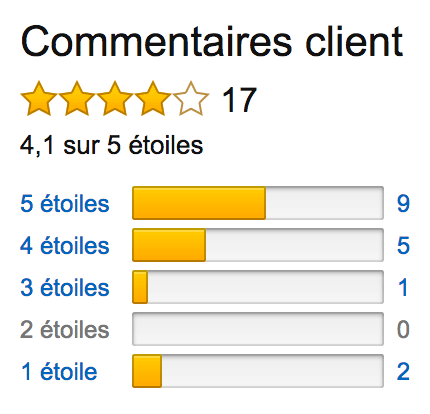The image size is (430, 414).
Task: Click the 1 étoile histogram bar
Action: click(258, 371)
